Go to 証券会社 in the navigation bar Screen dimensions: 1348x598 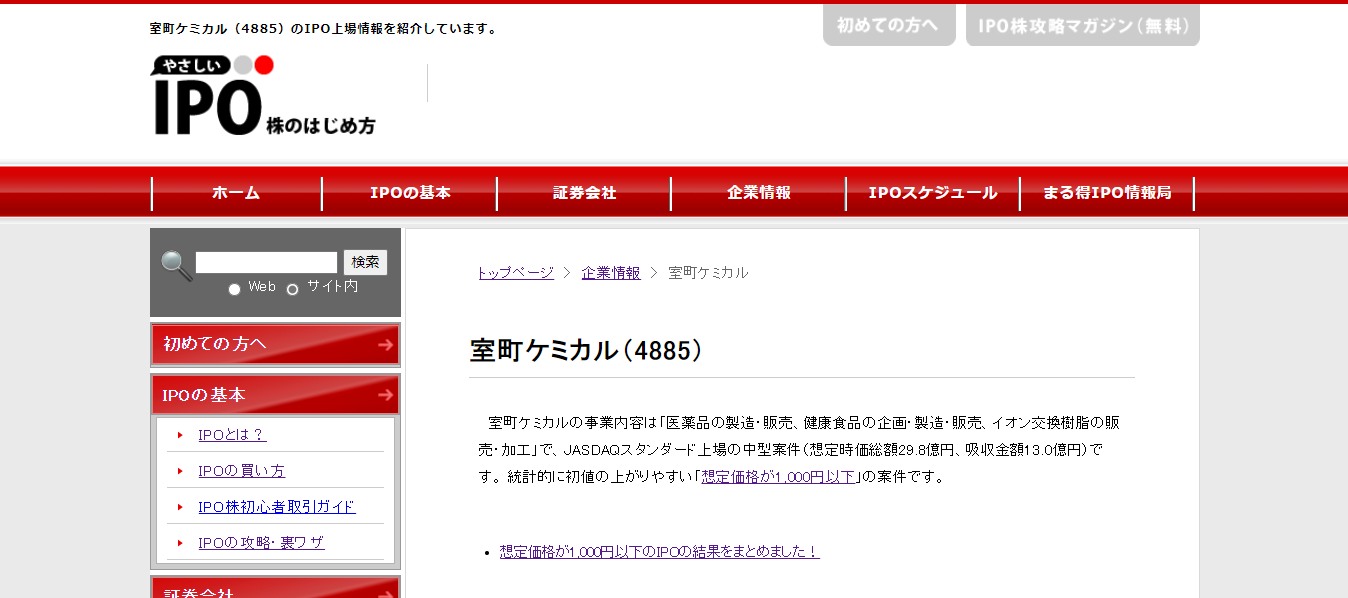pos(584,193)
